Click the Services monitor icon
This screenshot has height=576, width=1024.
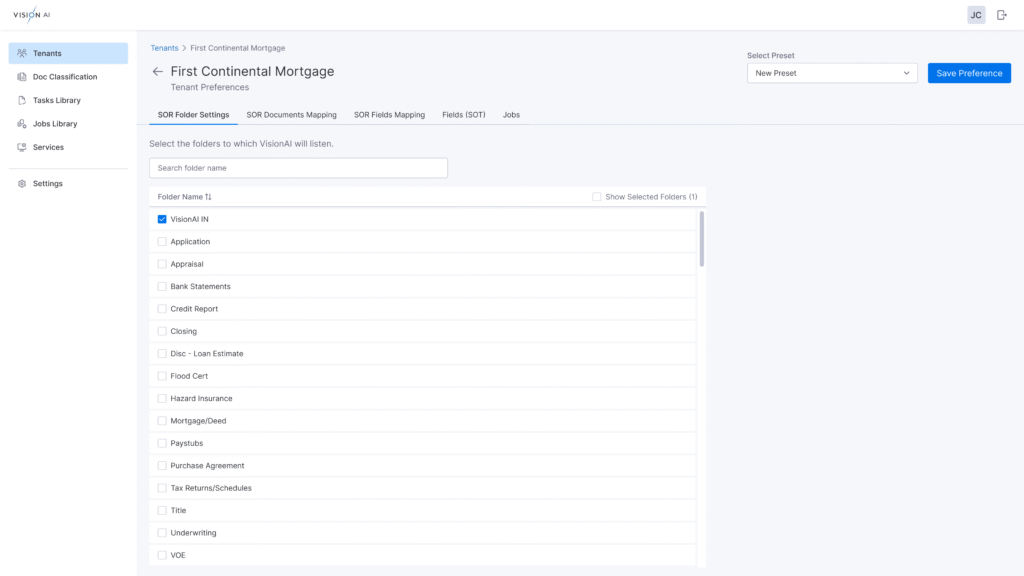coord(22,147)
